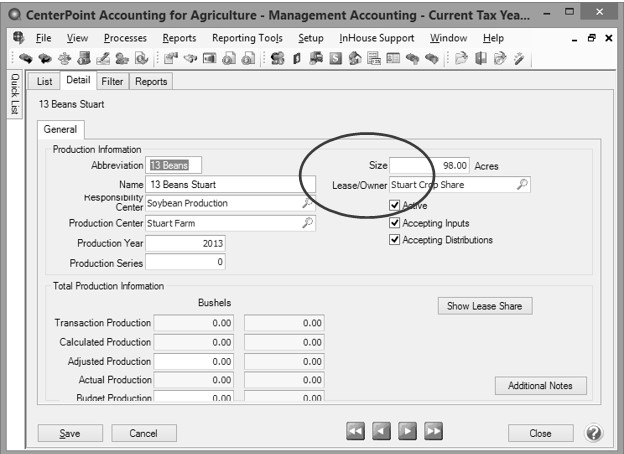Click the dollar-sign book toolbar icon
This screenshot has height=454, width=624.
coord(297,59)
